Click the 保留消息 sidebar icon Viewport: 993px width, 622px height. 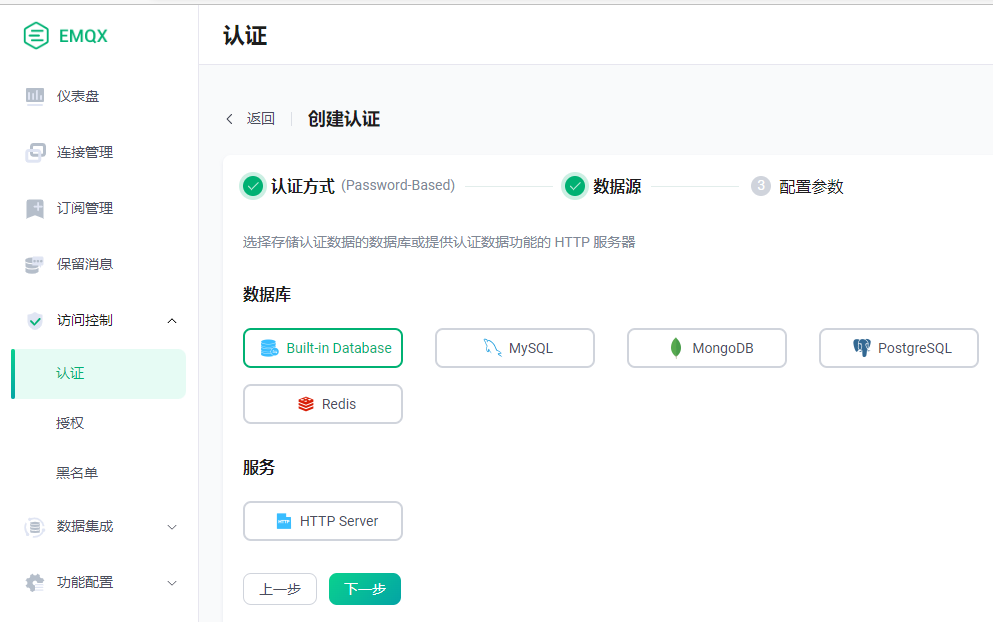pyautogui.click(x=34, y=264)
